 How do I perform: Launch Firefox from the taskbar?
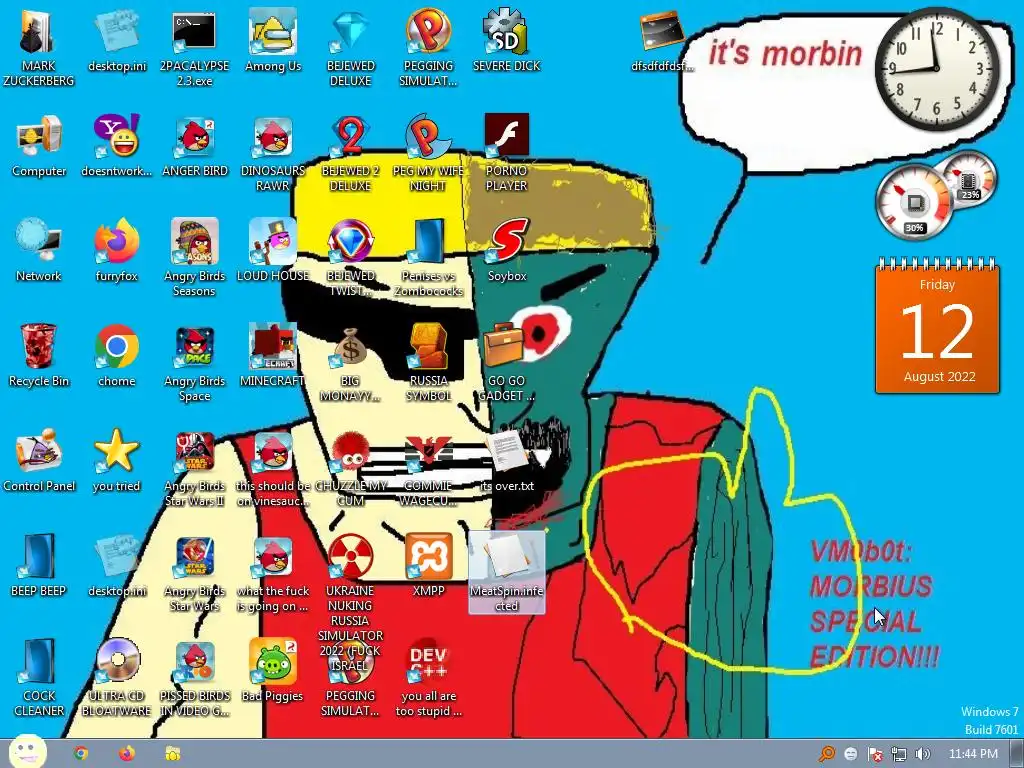(x=127, y=754)
